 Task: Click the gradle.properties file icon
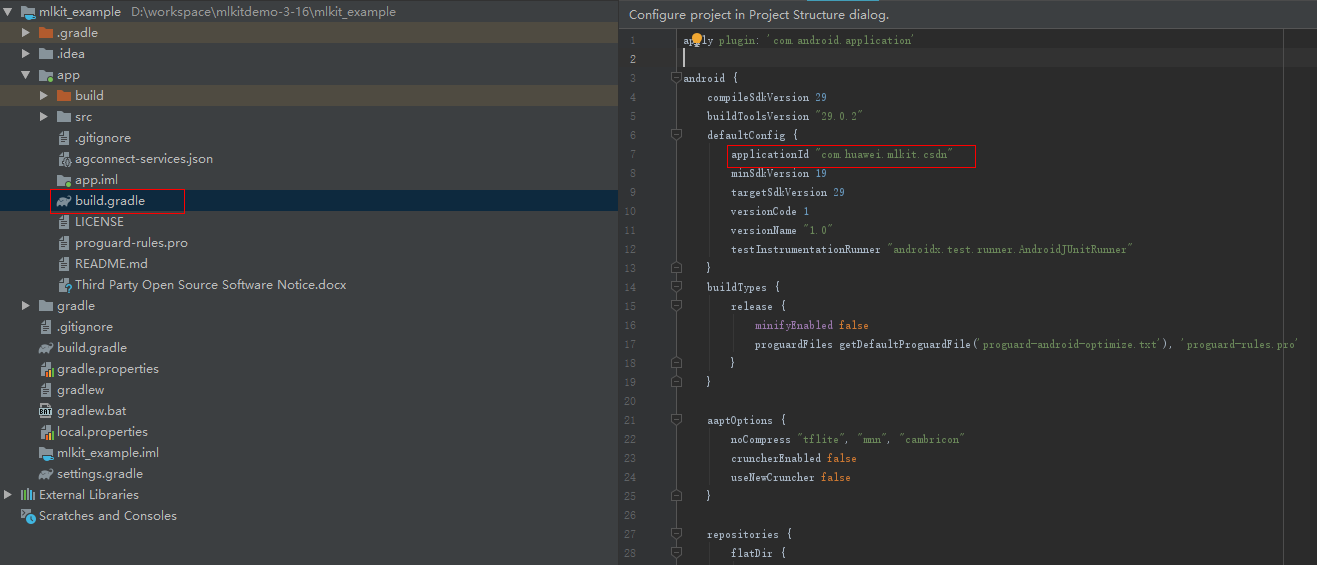coord(46,369)
